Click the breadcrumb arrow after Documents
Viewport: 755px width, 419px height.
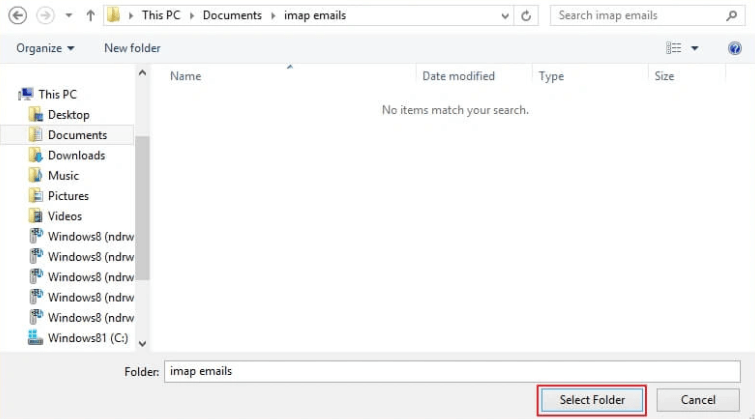pyautogui.click(x=273, y=16)
